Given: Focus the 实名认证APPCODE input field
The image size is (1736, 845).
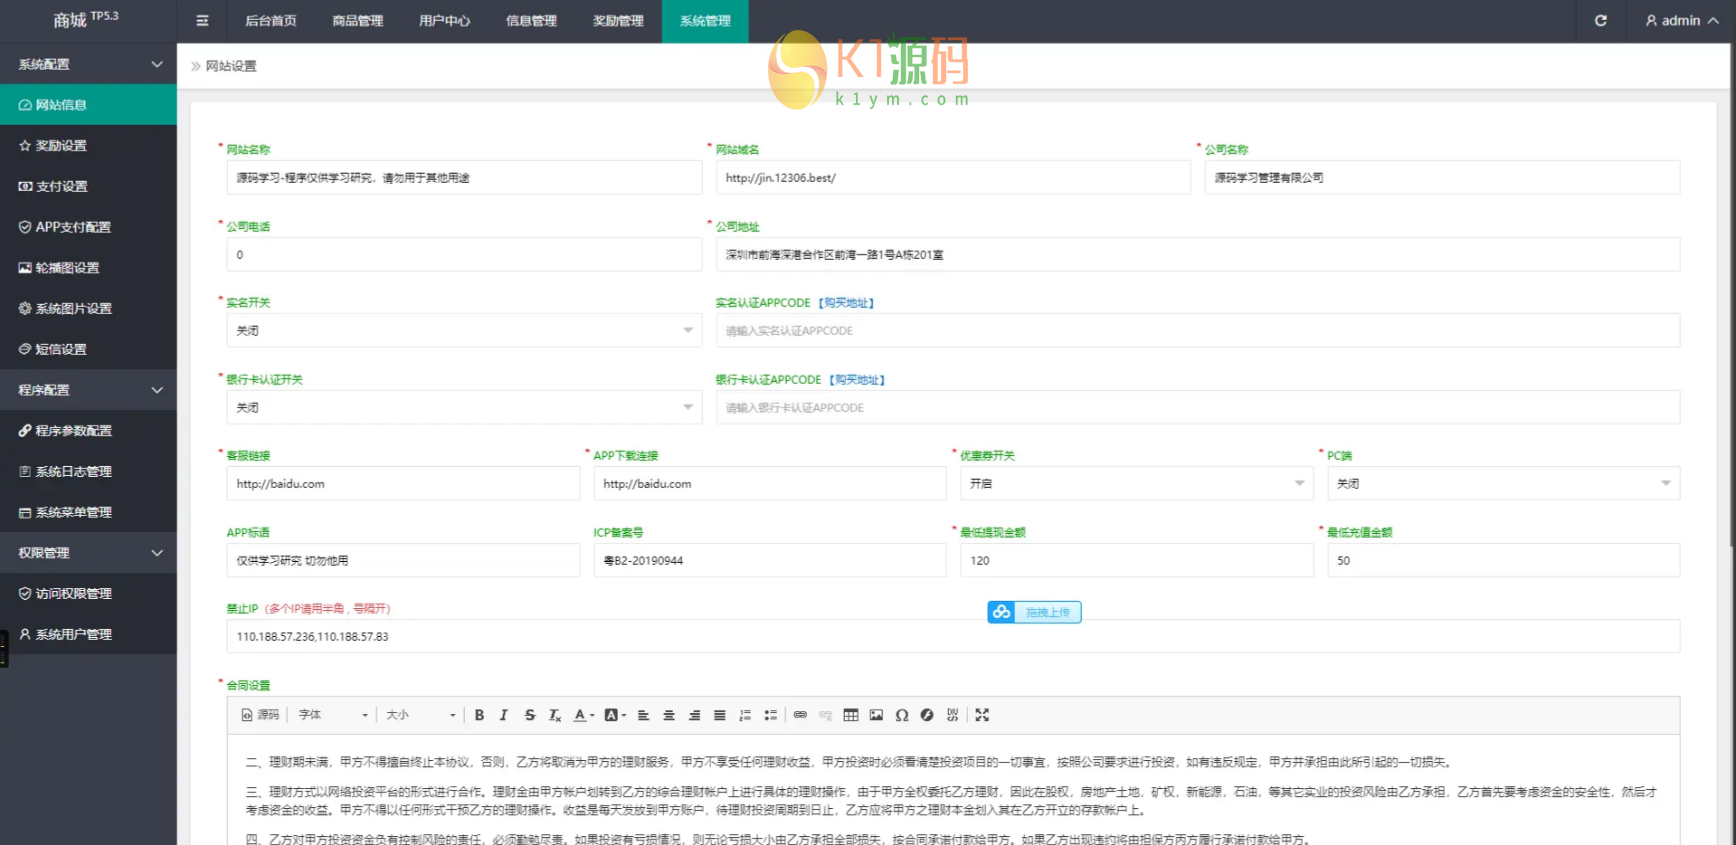Looking at the screenshot, I should (x=1198, y=331).
